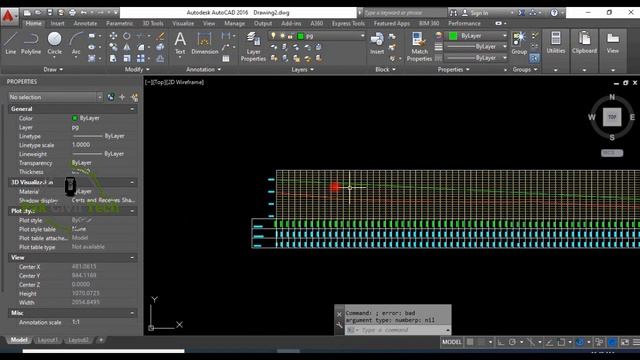This screenshot has height=360, width=640.
Task: Click the Table tool in Annotation panel
Action: (x=226, y=59)
